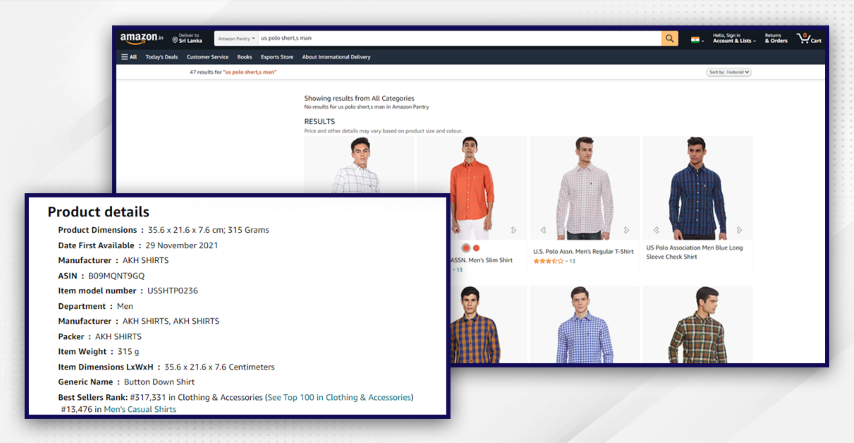Open the Exports Store
Image resolution: width=854 pixels, height=443 pixels.
pyautogui.click(x=277, y=57)
